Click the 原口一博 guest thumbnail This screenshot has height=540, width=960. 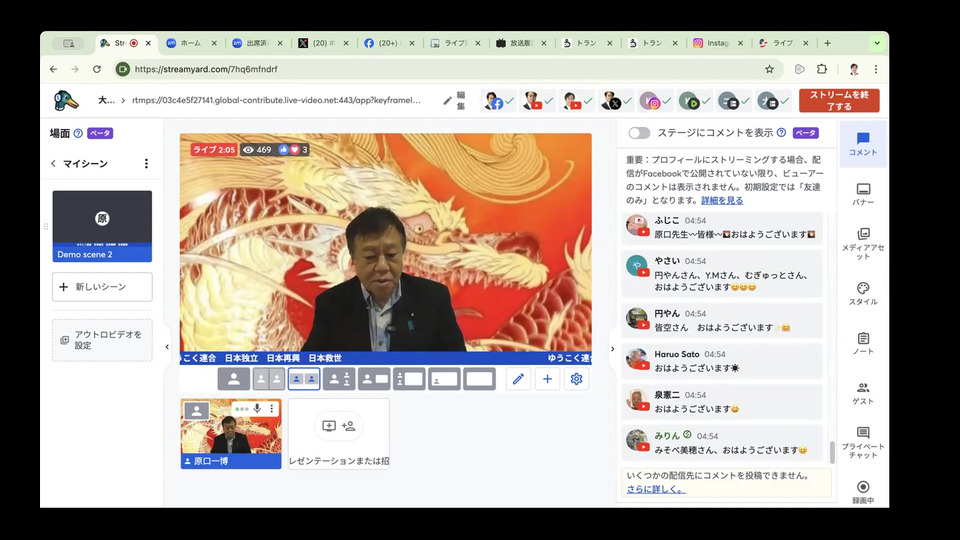[x=231, y=433]
